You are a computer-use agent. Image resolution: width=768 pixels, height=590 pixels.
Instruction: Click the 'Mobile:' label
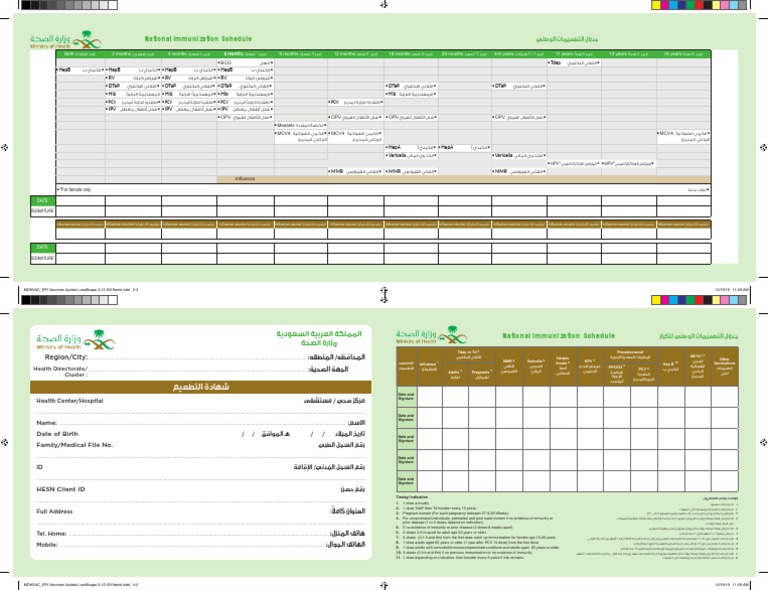pos(47,544)
